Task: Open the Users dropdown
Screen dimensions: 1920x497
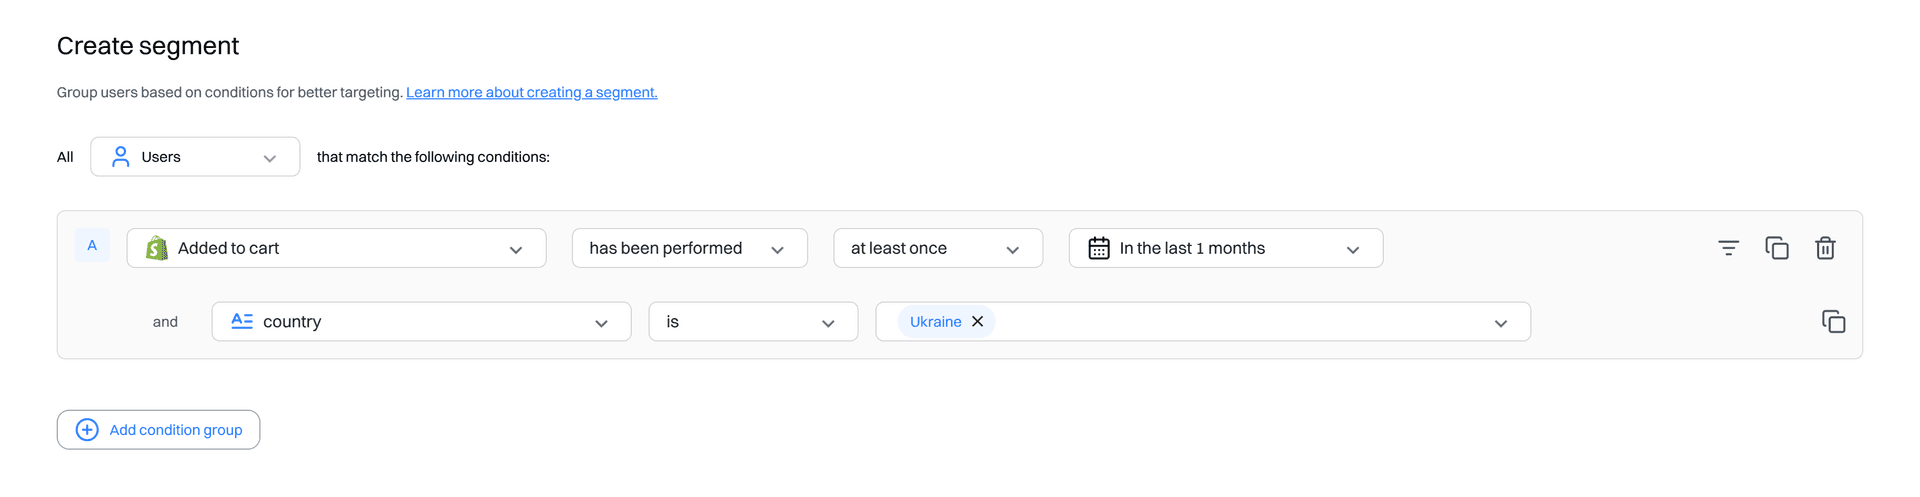Action: coord(195,157)
